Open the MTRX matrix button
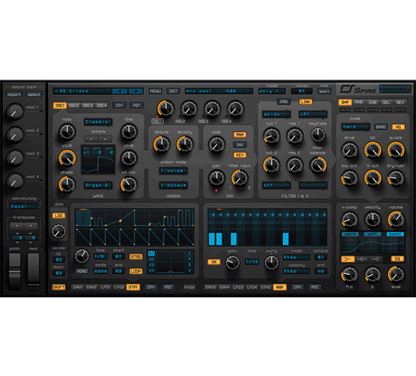The width and height of the screenshot is (416, 376). [189, 287]
